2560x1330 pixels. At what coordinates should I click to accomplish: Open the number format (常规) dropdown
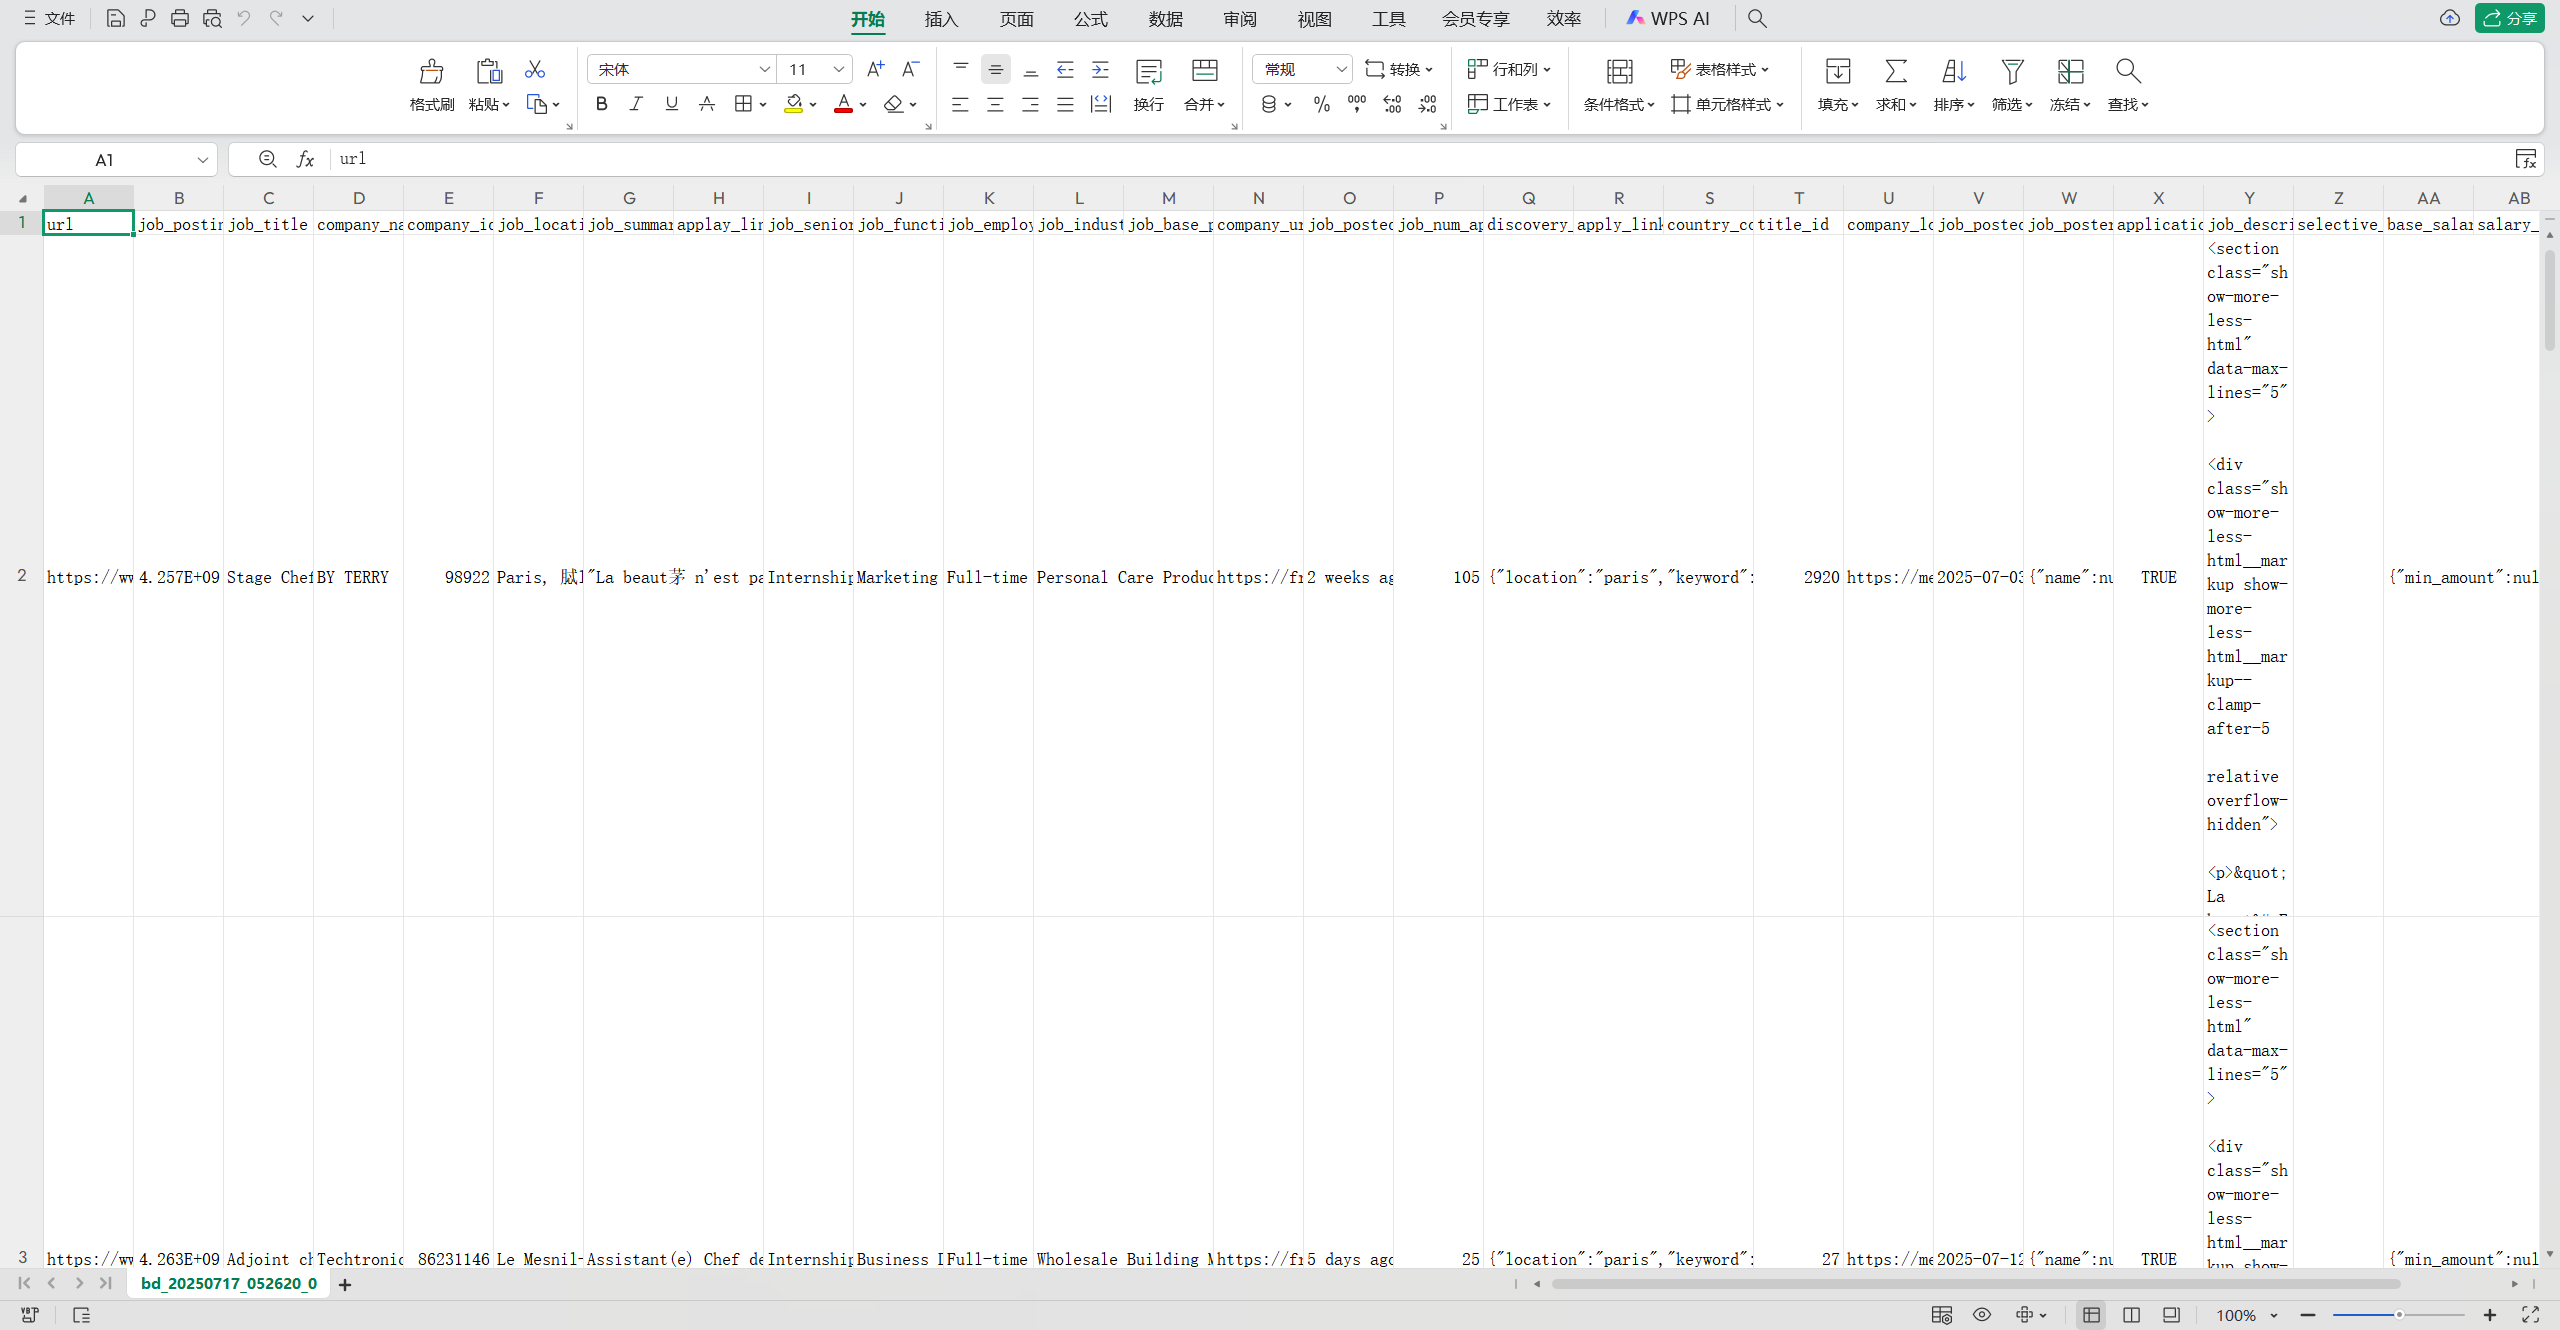click(x=1341, y=69)
